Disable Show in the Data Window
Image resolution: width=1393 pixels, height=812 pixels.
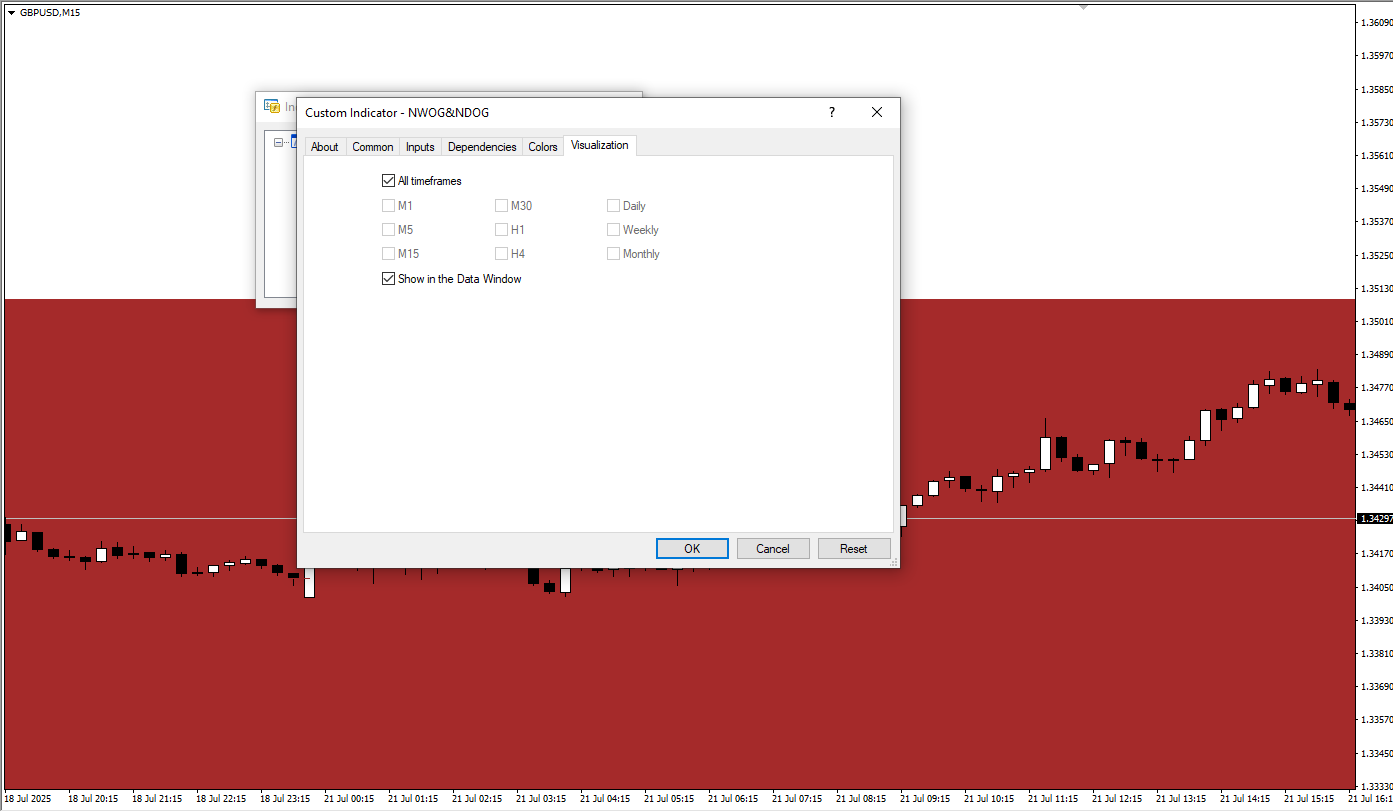(x=388, y=279)
